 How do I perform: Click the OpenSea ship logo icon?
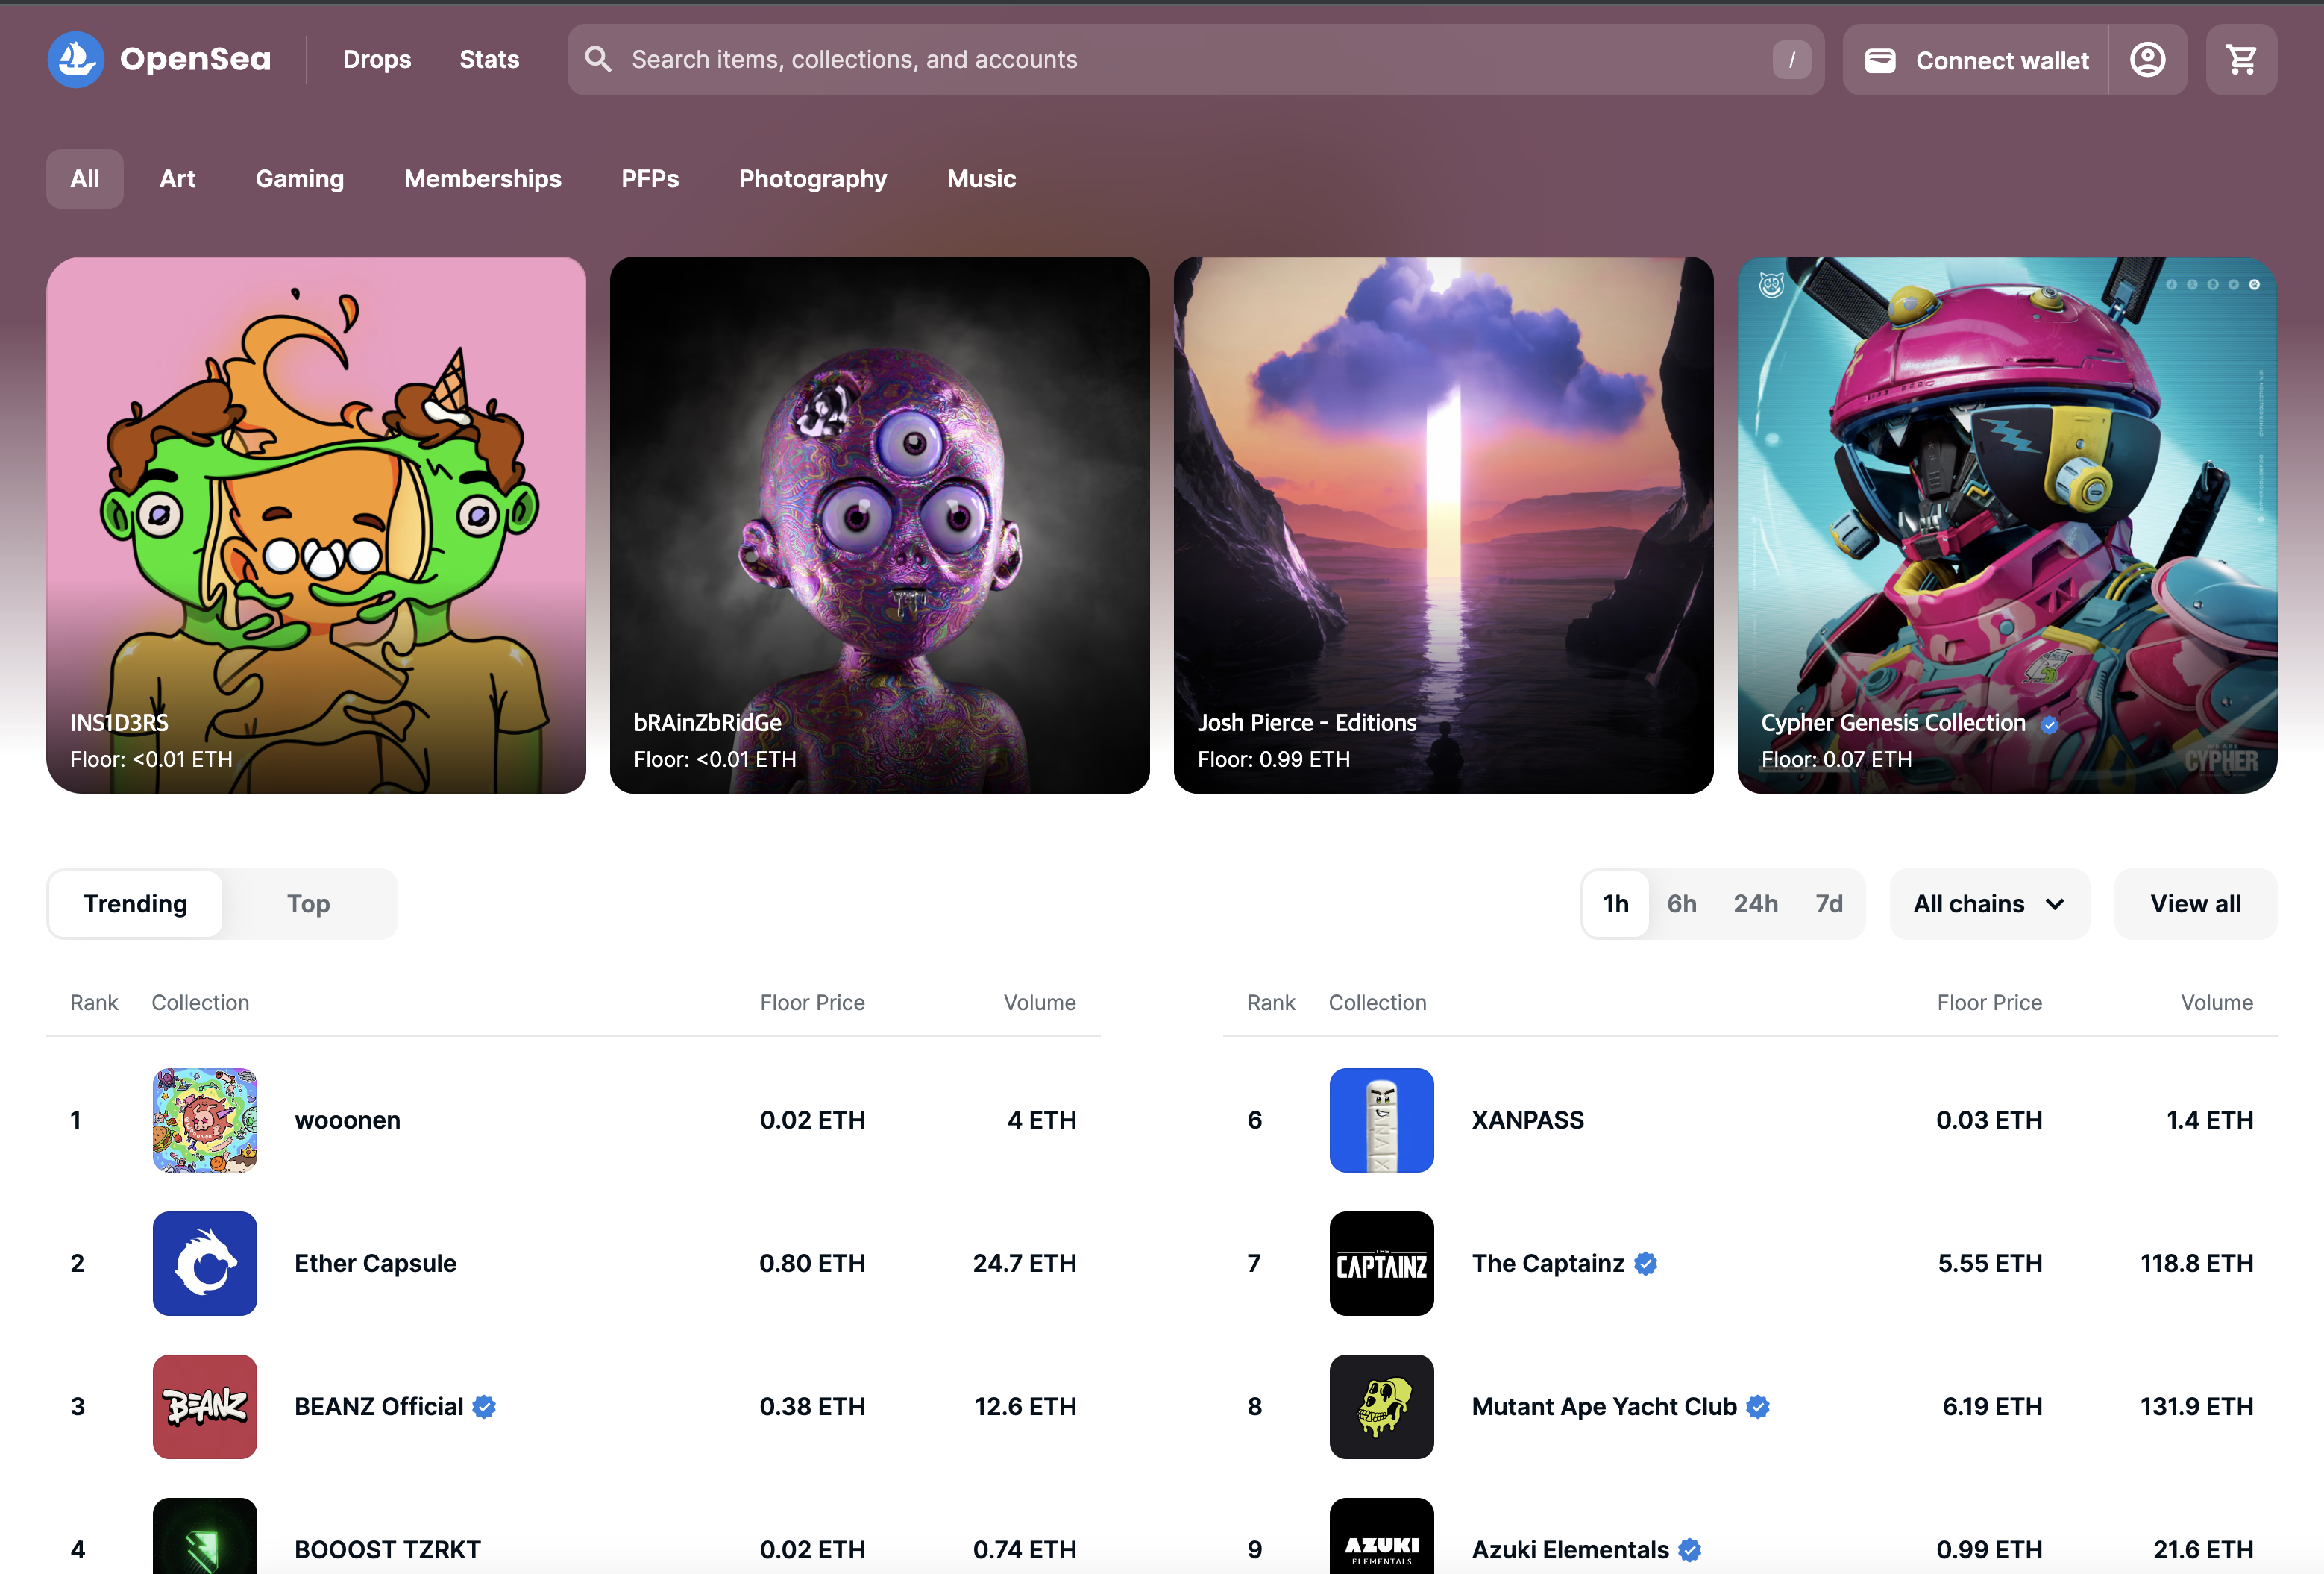pyautogui.click(x=76, y=59)
